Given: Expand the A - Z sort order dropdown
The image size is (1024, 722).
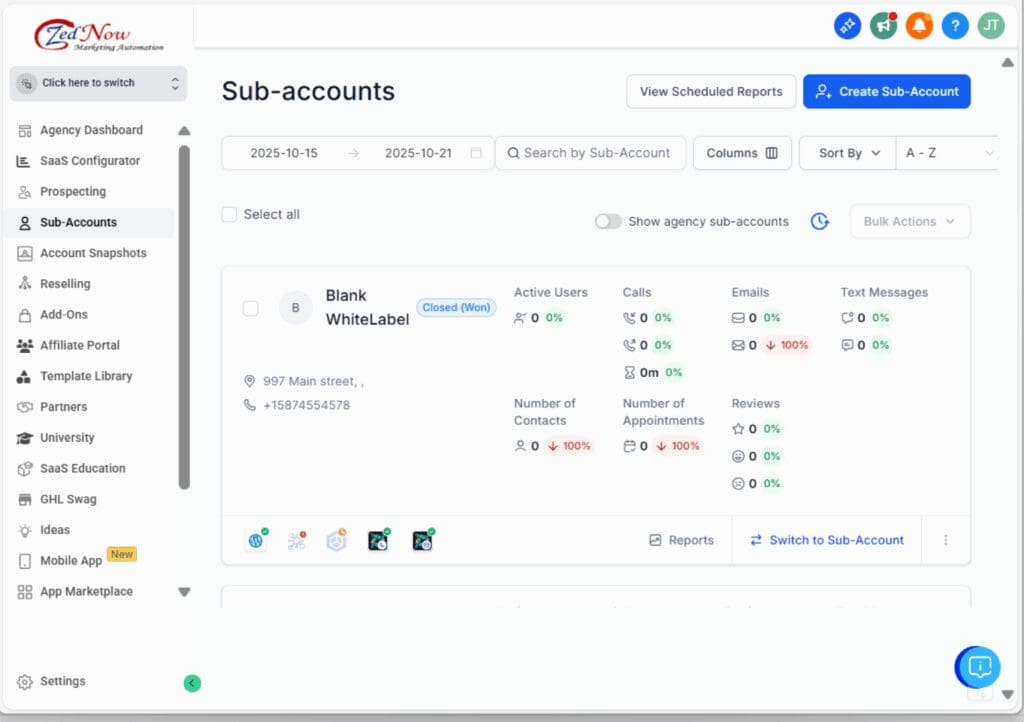Looking at the screenshot, I should [x=948, y=153].
